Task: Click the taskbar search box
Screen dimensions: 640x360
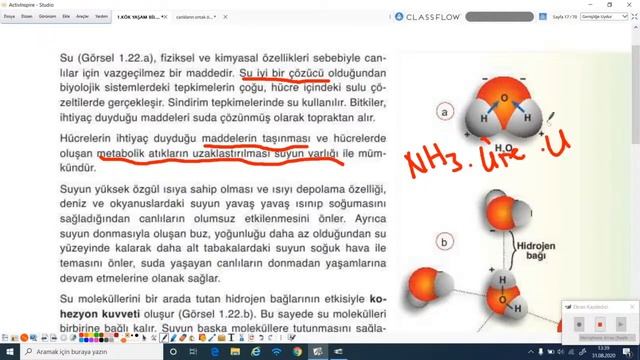Action: pos(91,352)
